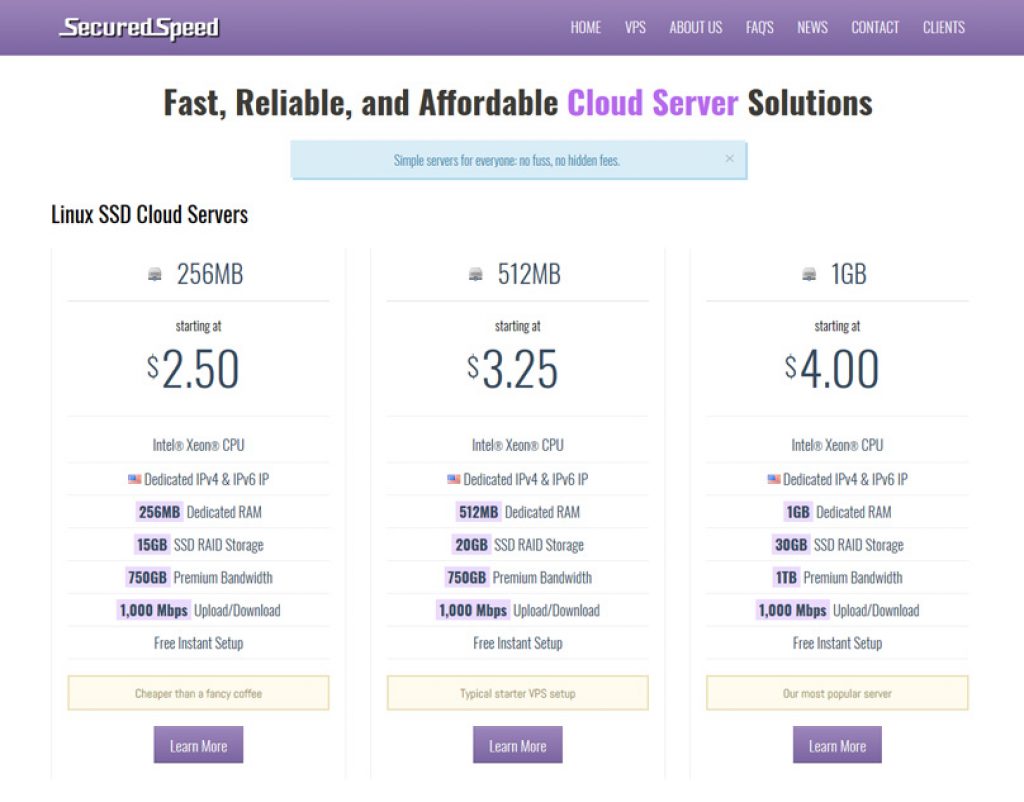
Task: Click server icon beside 1GB heading
Action: pyautogui.click(x=808, y=274)
